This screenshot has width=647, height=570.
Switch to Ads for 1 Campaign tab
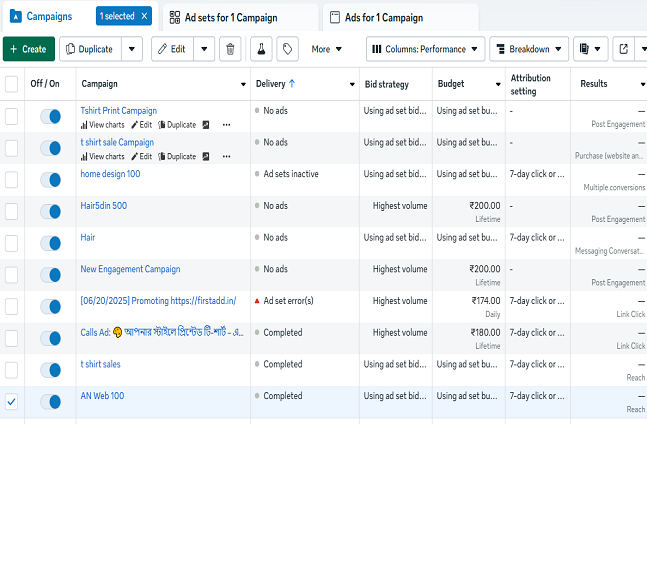(385, 17)
